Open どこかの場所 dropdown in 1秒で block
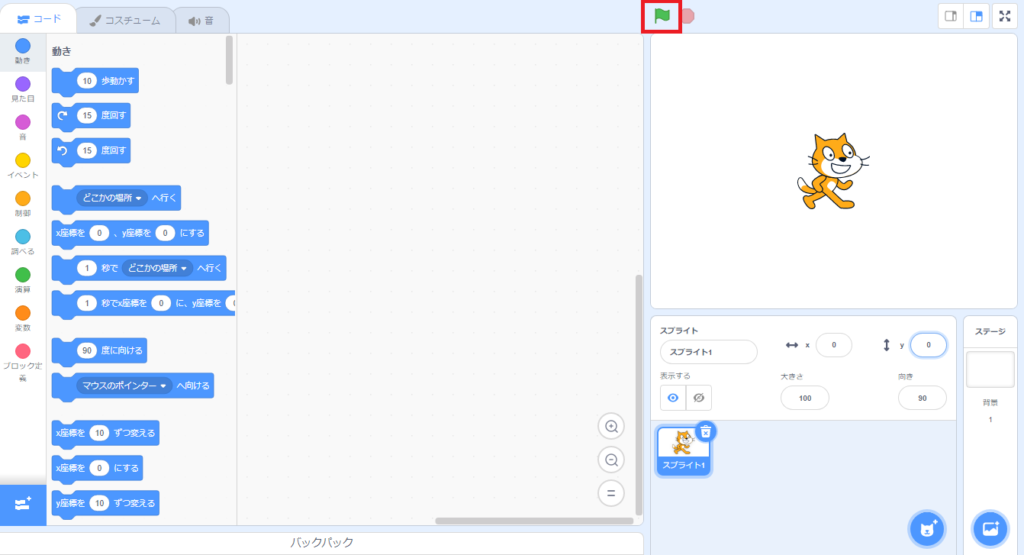The image size is (1024, 555). [x=157, y=268]
